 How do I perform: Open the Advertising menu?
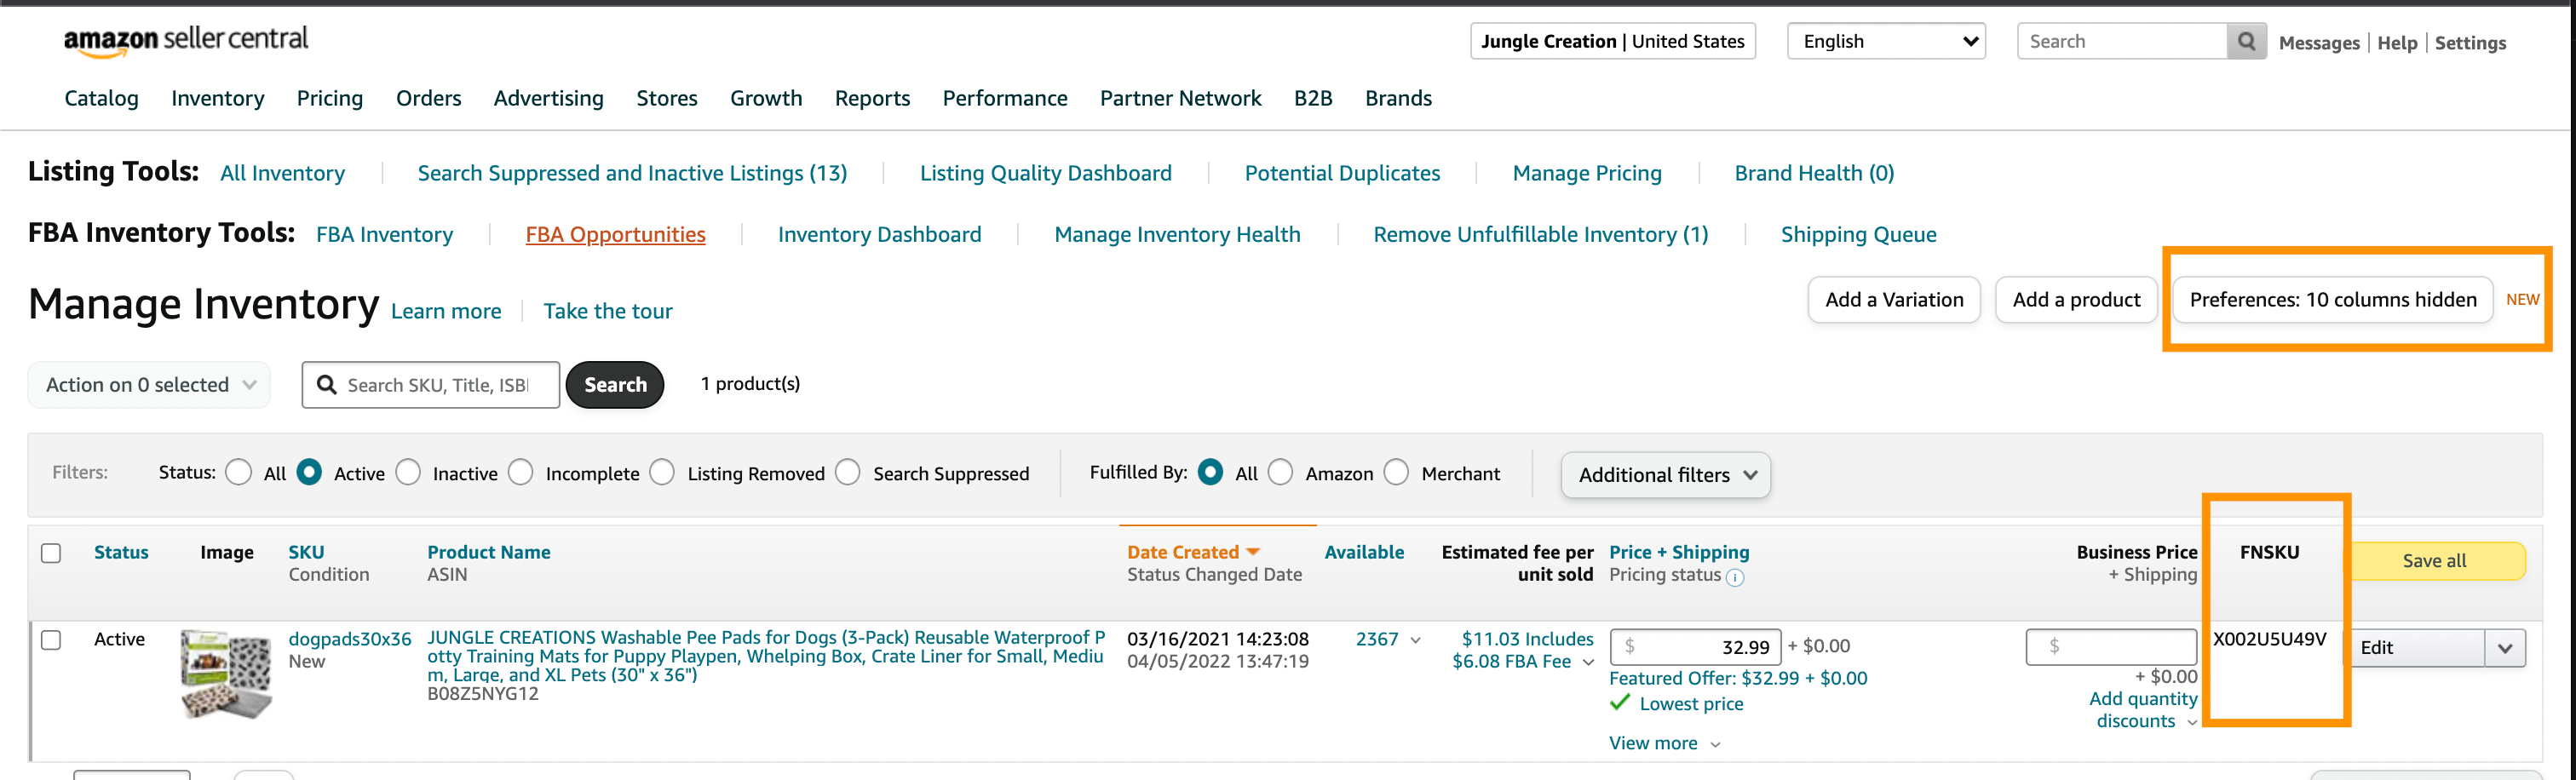(549, 98)
